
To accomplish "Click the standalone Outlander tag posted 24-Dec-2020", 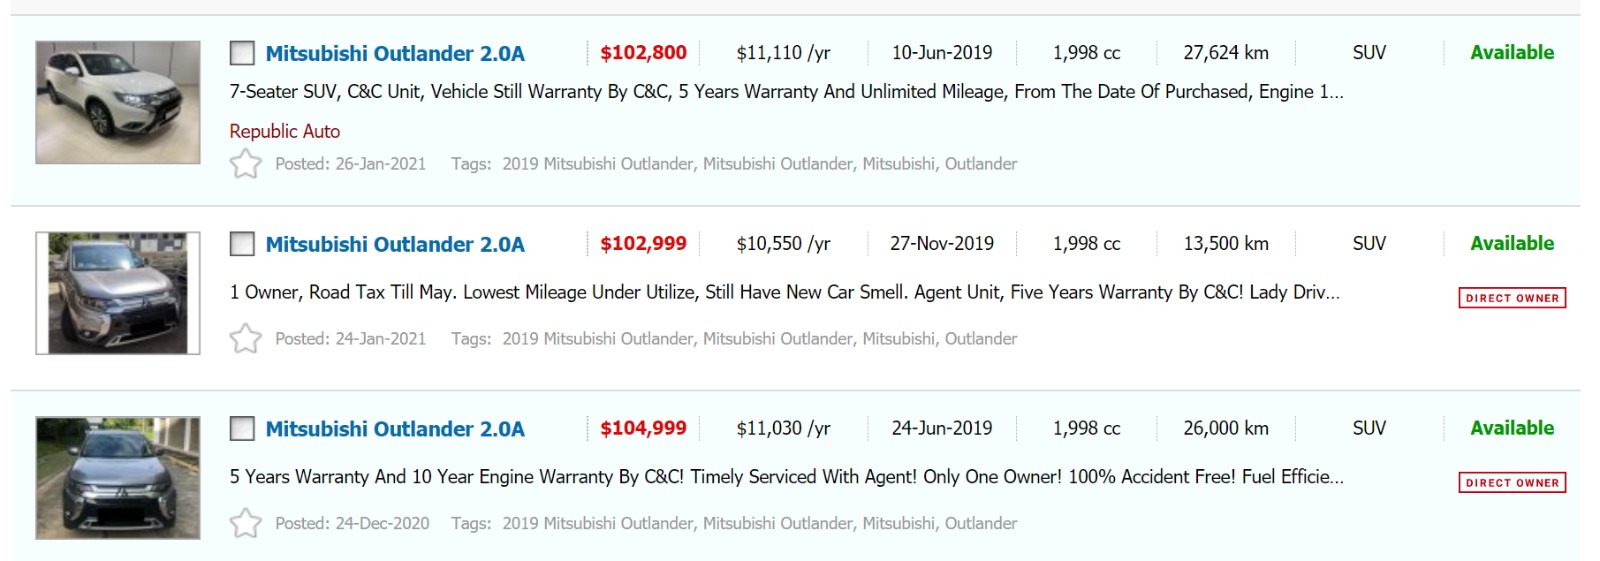I will [980, 523].
